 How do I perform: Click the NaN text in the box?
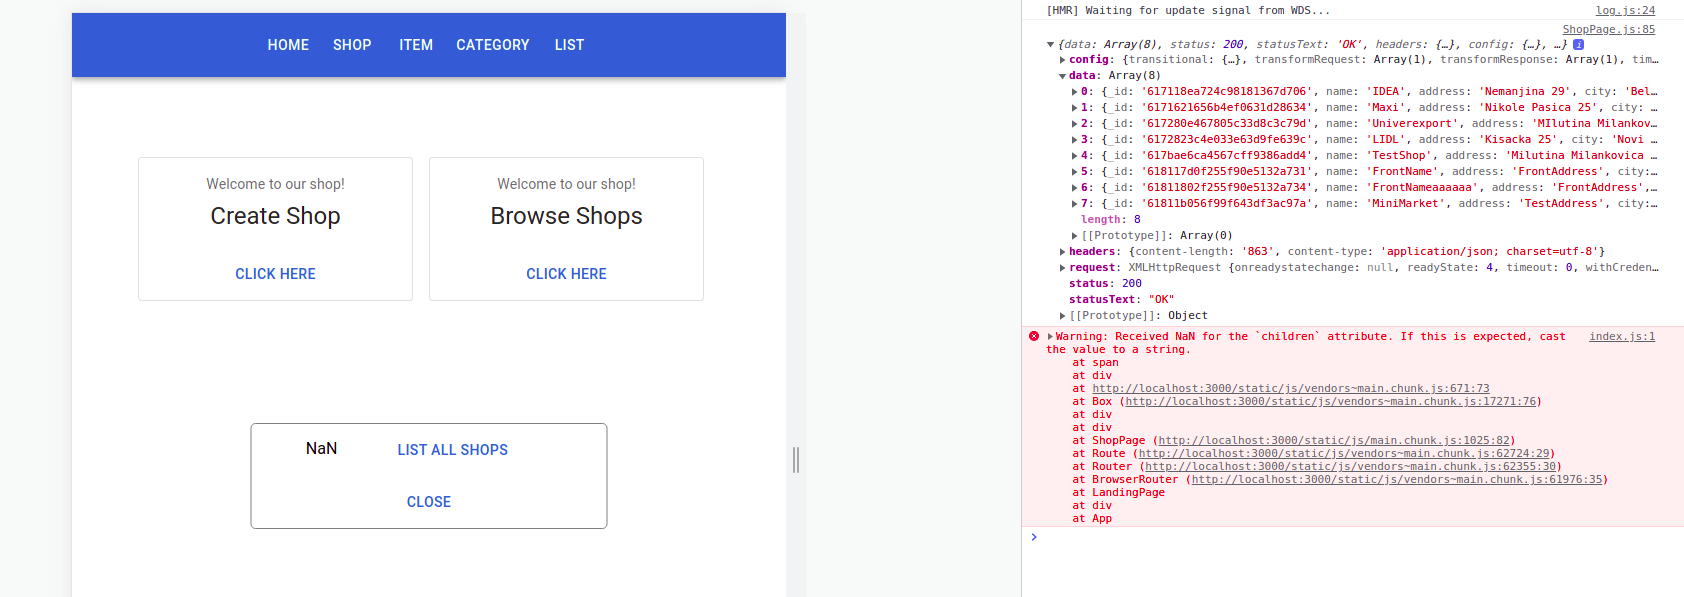[x=321, y=448]
